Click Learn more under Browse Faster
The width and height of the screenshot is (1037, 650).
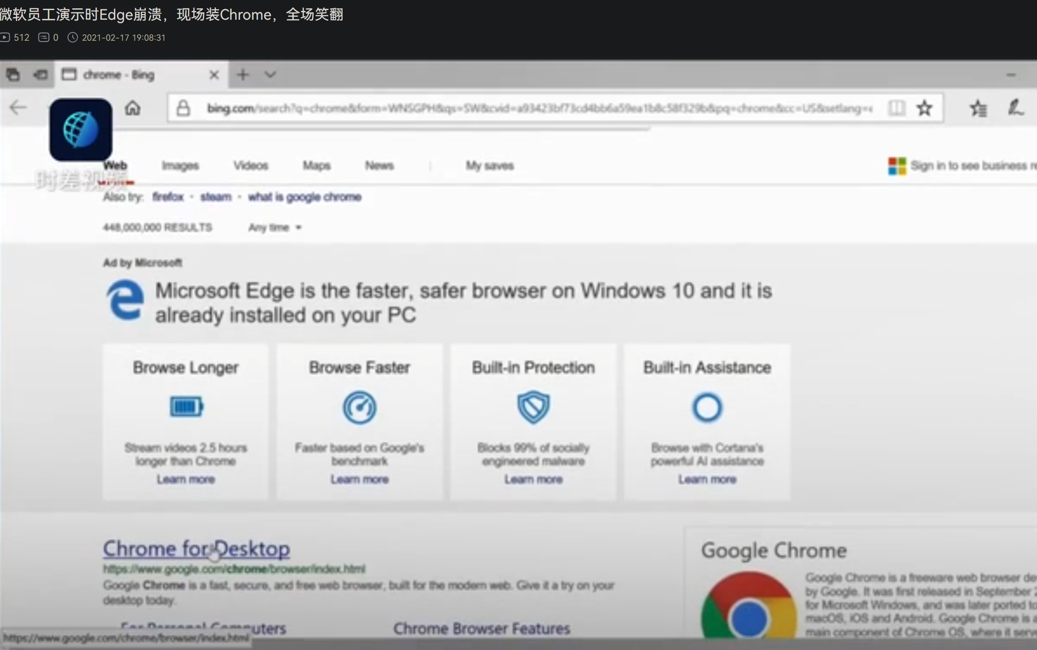click(360, 479)
